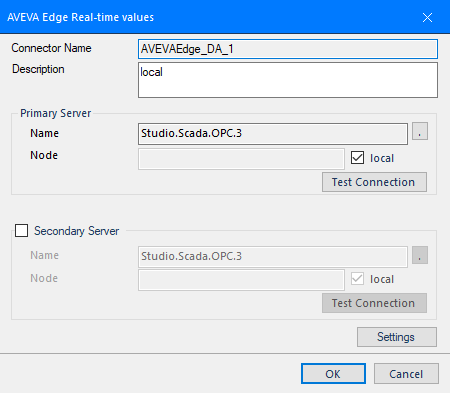
Task: Confirm the dialog with OK
Action: [x=333, y=374]
